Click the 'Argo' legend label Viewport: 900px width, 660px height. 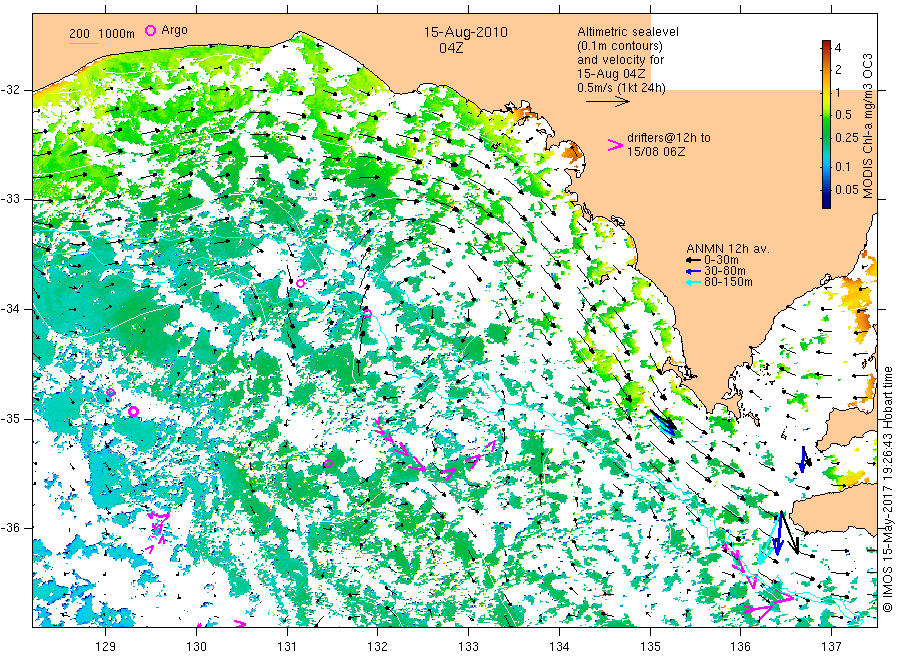[x=174, y=30]
